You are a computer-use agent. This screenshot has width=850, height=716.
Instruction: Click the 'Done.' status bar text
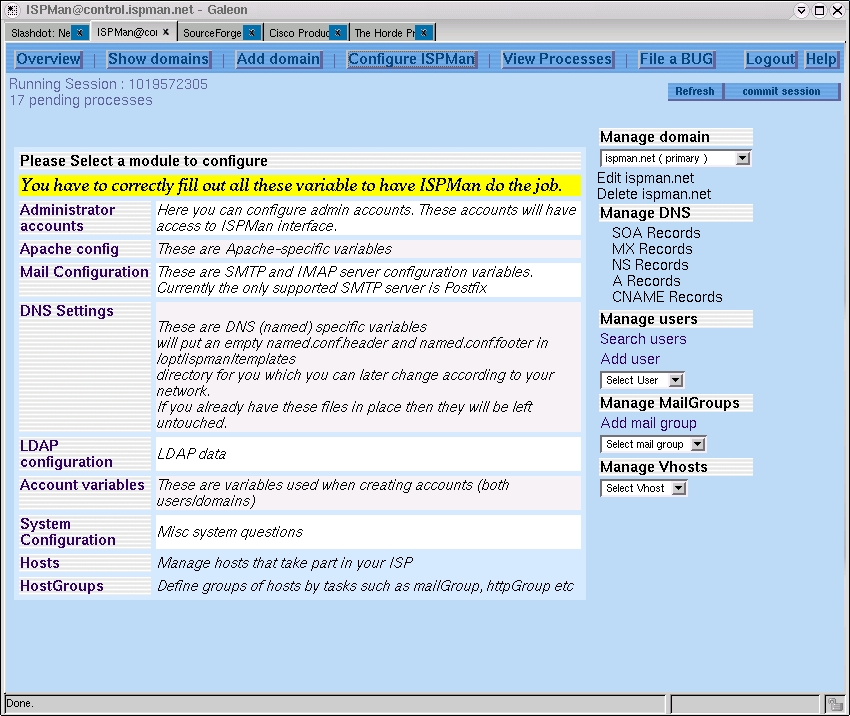20,704
